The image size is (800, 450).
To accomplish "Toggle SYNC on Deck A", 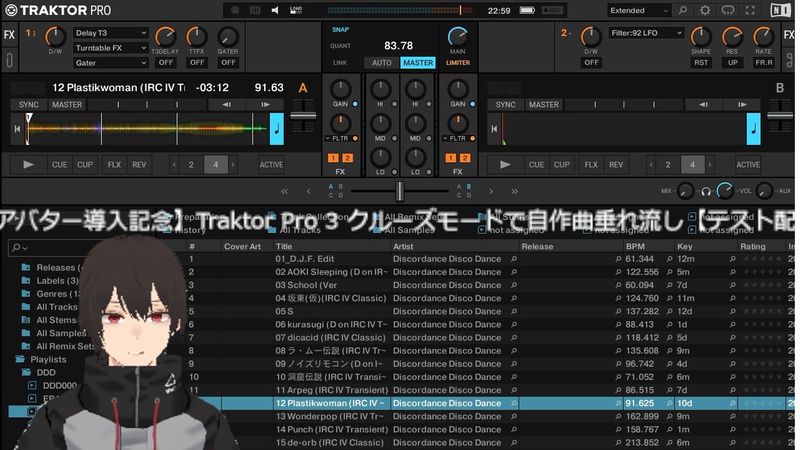I will (x=29, y=104).
